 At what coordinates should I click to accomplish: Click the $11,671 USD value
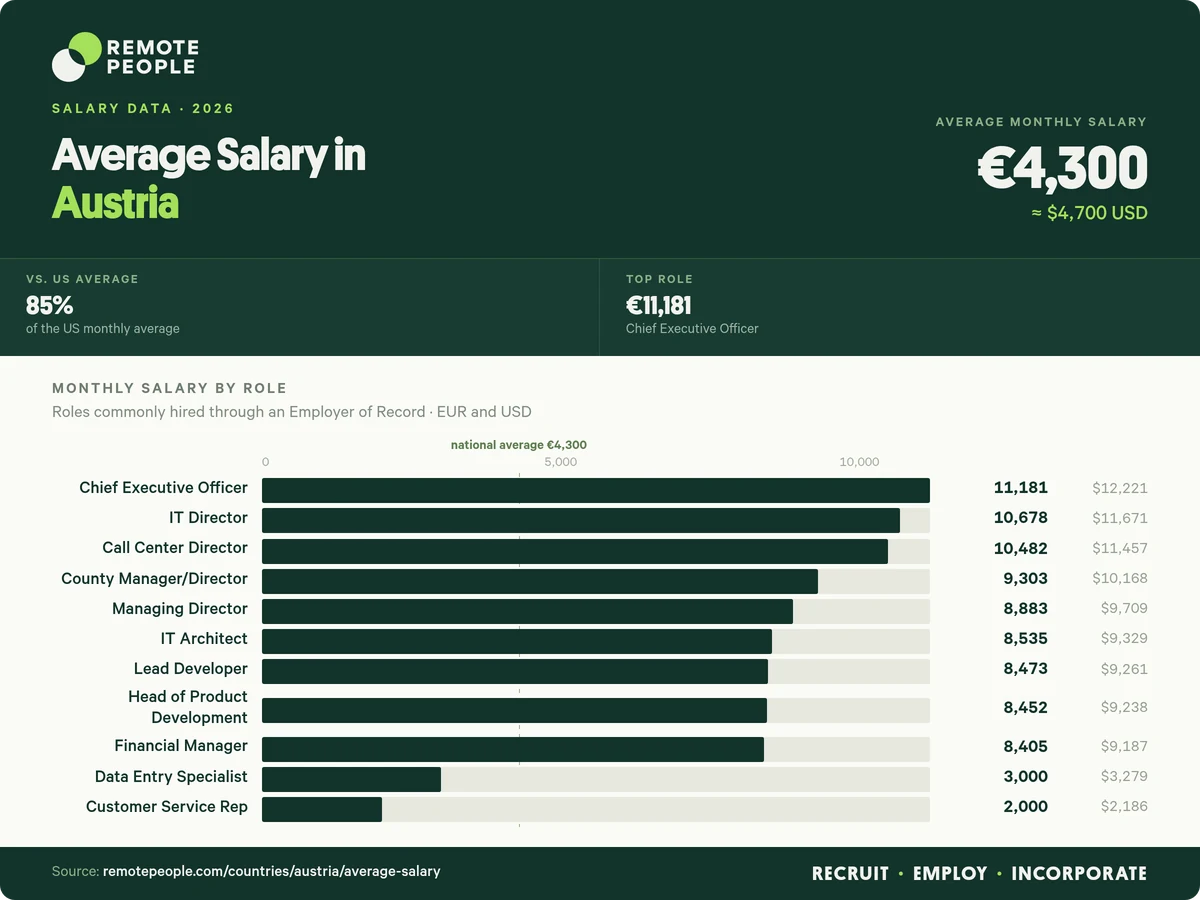point(1120,518)
